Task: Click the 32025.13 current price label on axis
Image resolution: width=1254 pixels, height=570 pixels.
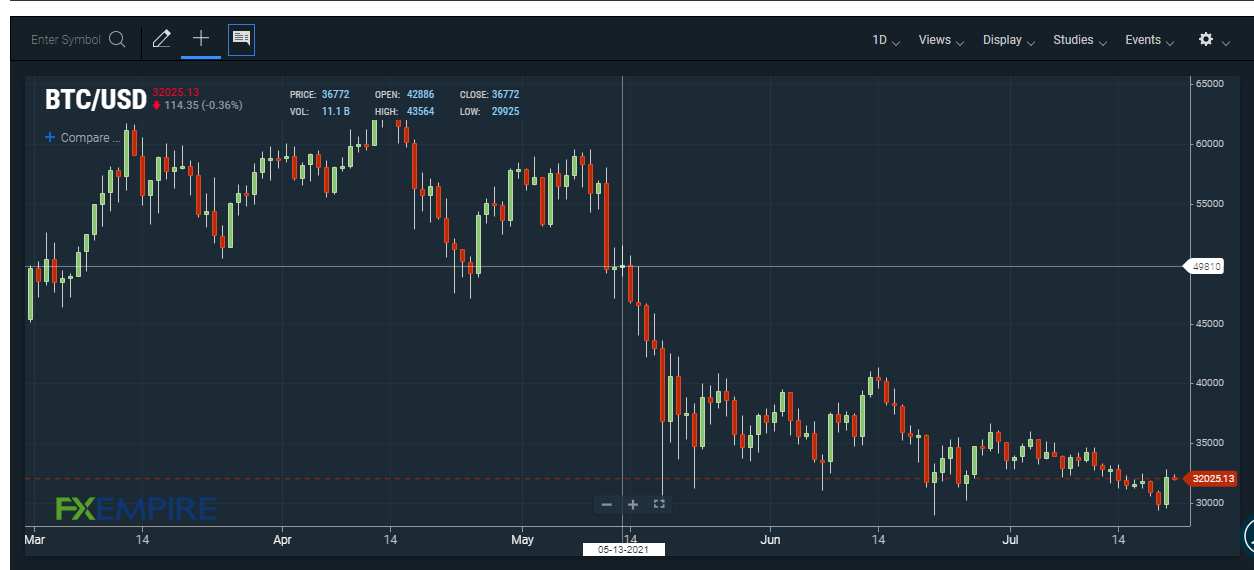Action: coord(1214,479)
